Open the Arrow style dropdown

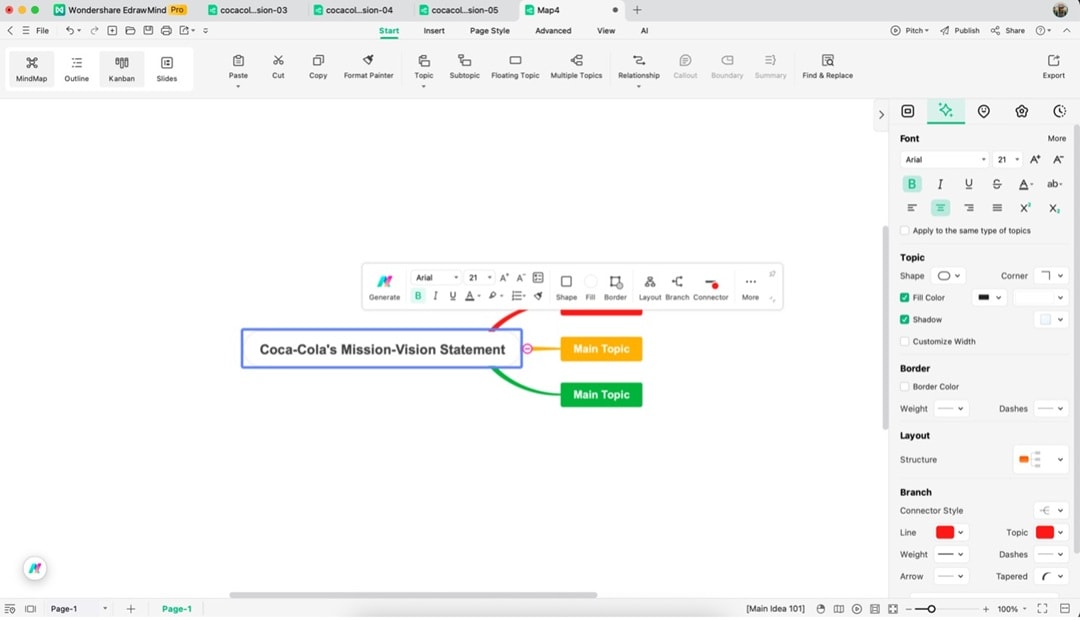click(950, 576)
